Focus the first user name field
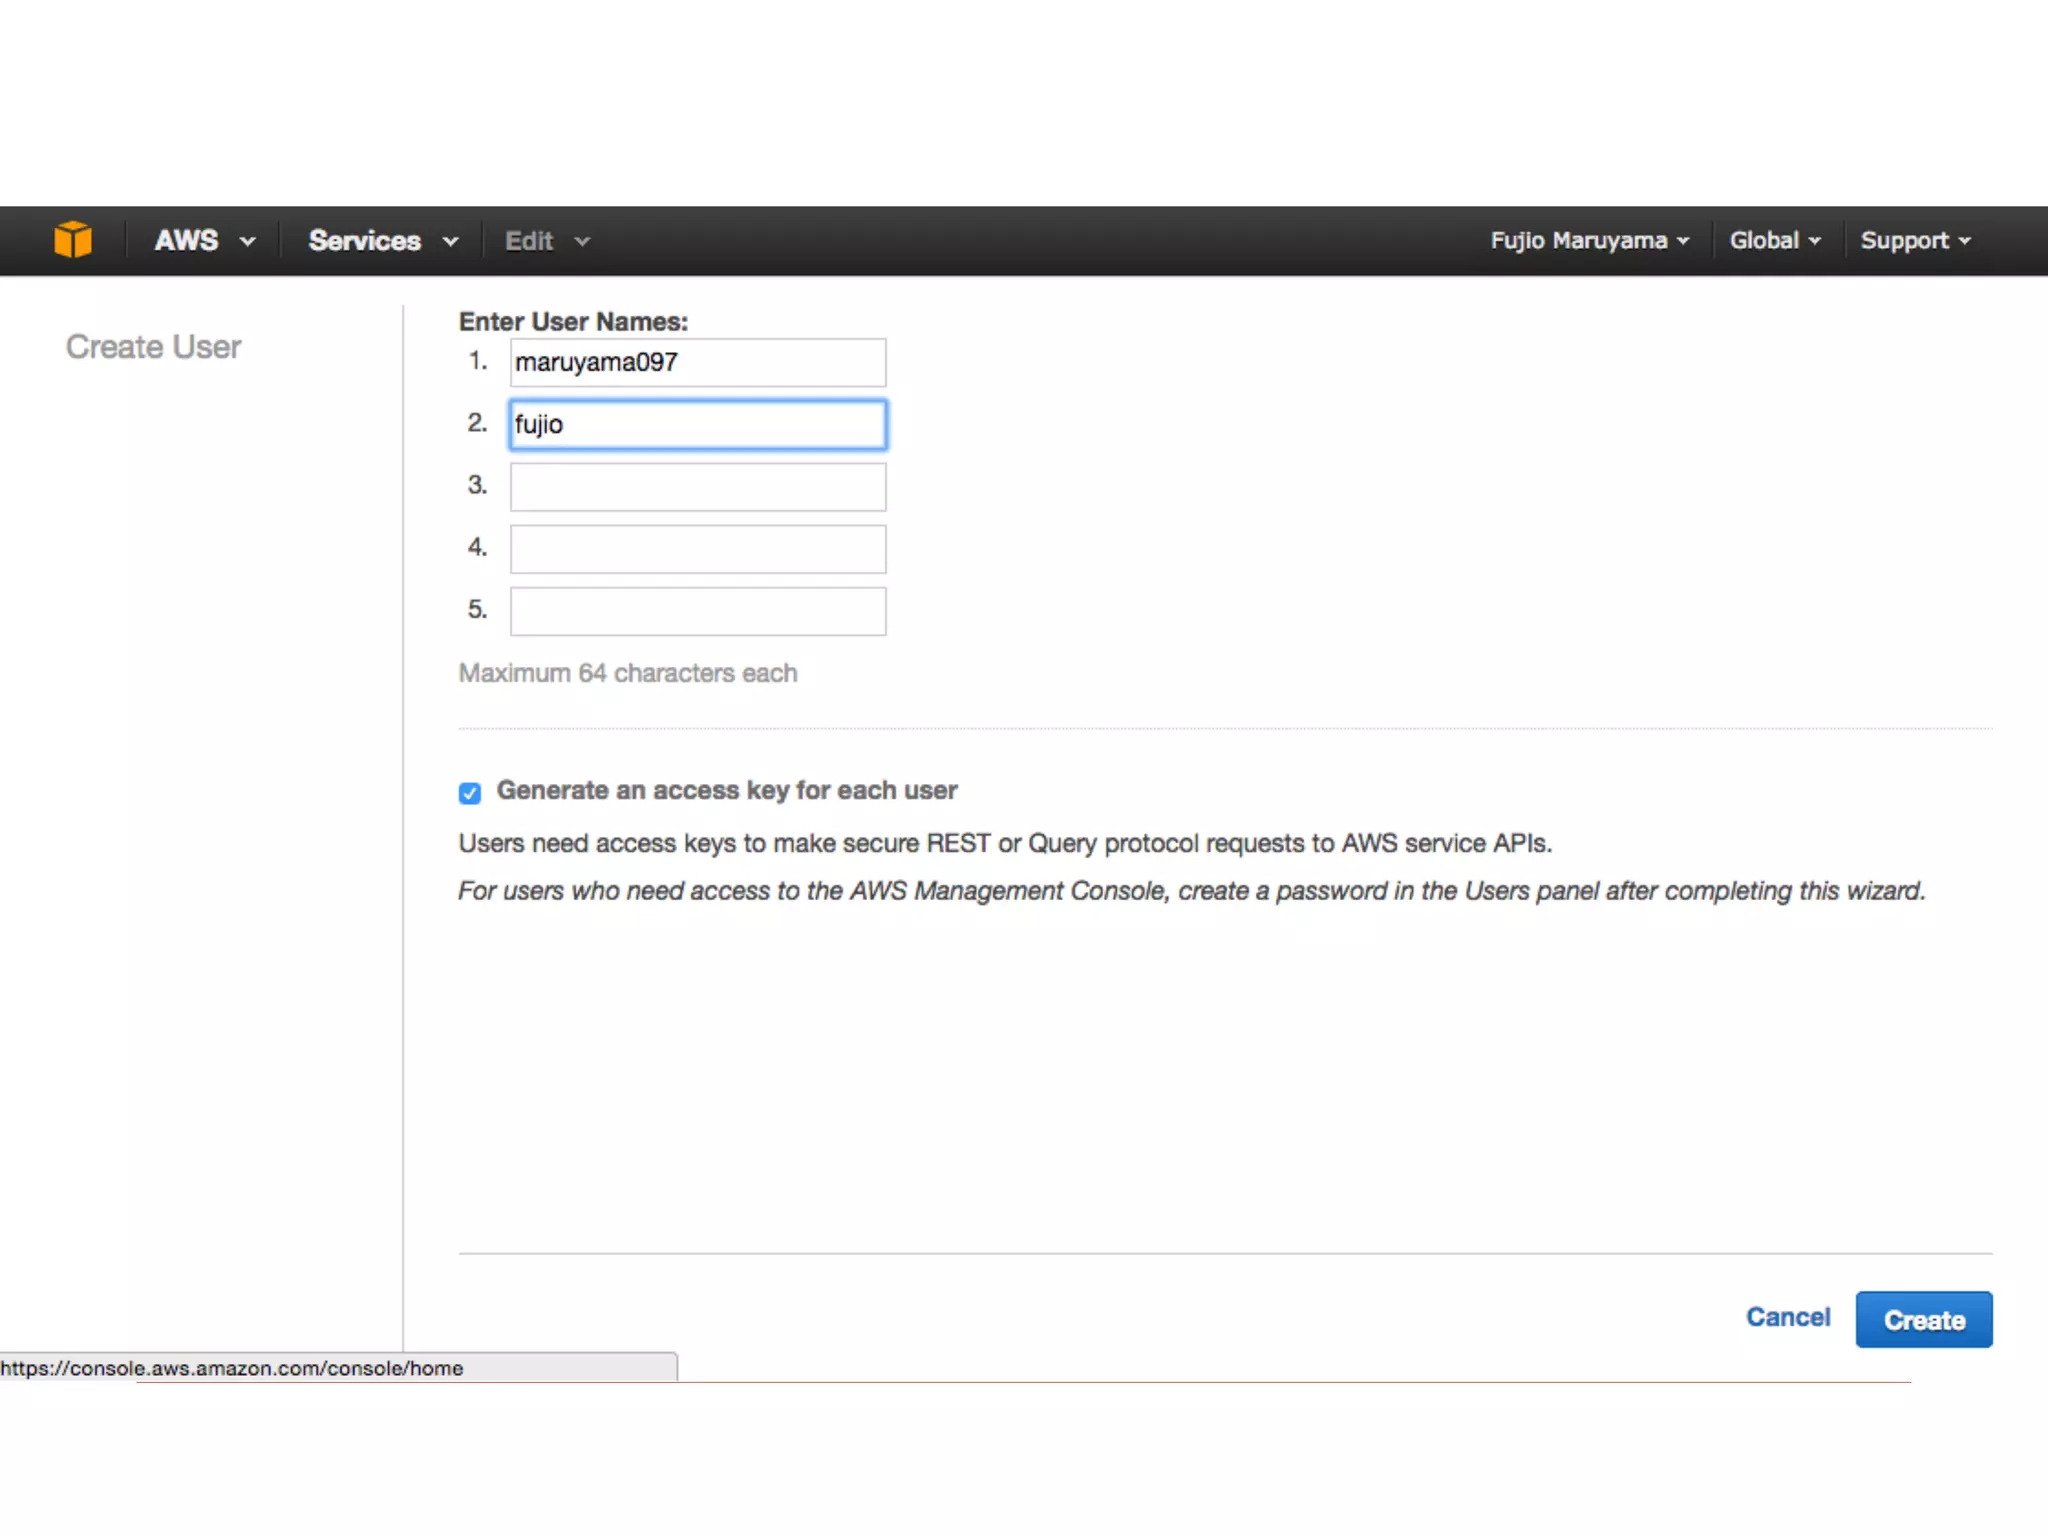 coord(697,362)
